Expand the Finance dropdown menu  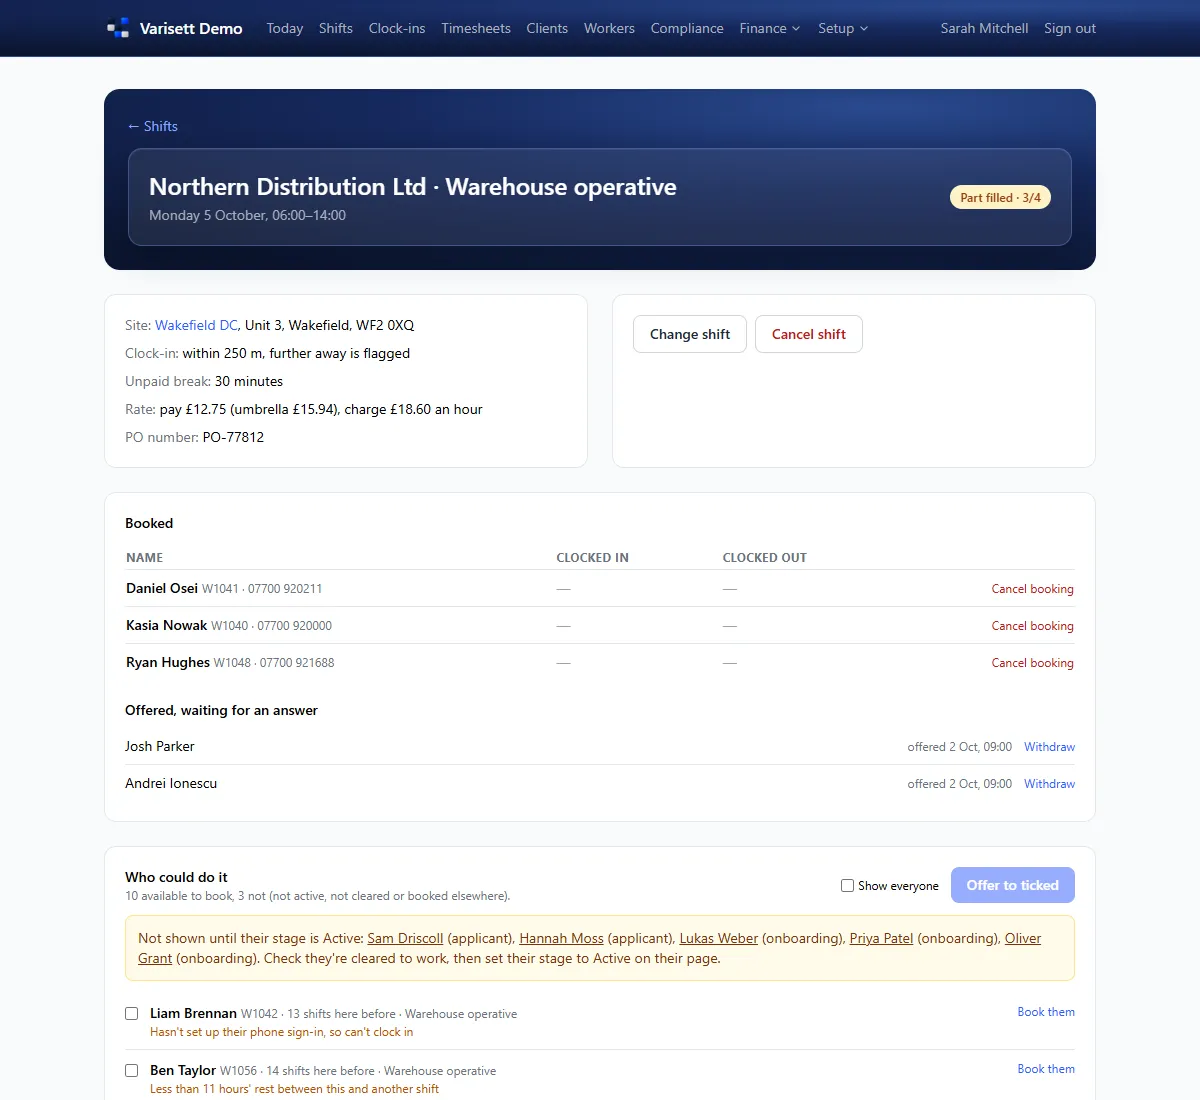coord(770,28)
